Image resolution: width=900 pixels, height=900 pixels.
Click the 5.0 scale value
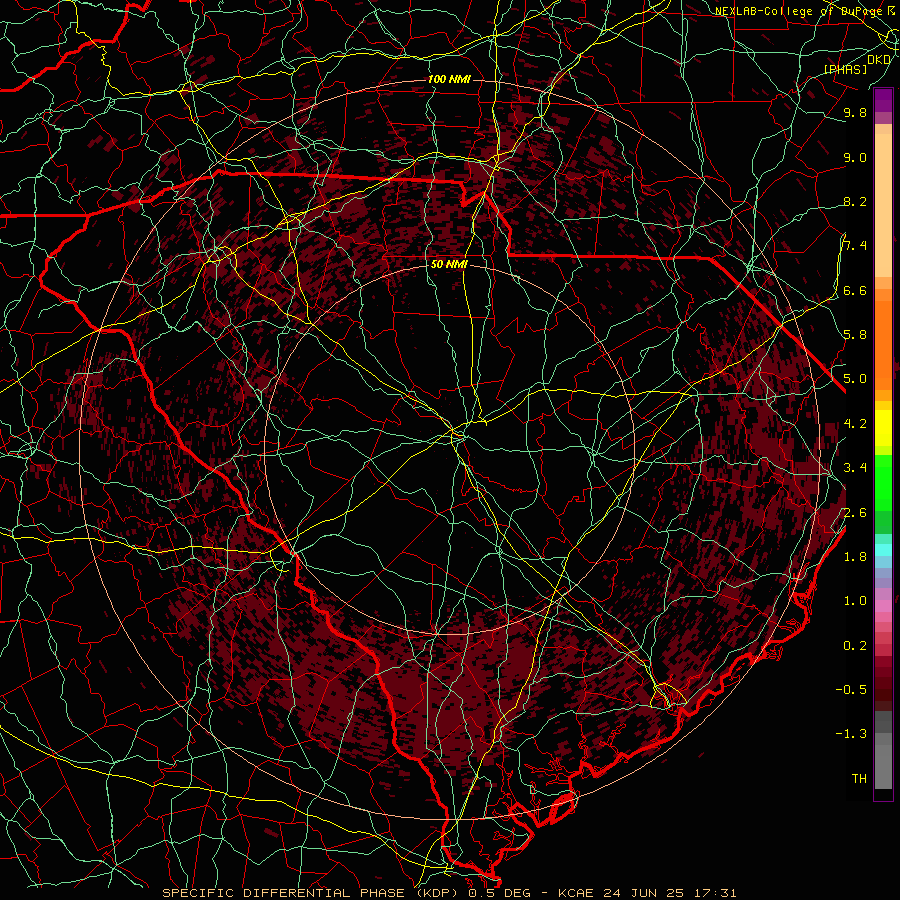(x=855, y=379)
